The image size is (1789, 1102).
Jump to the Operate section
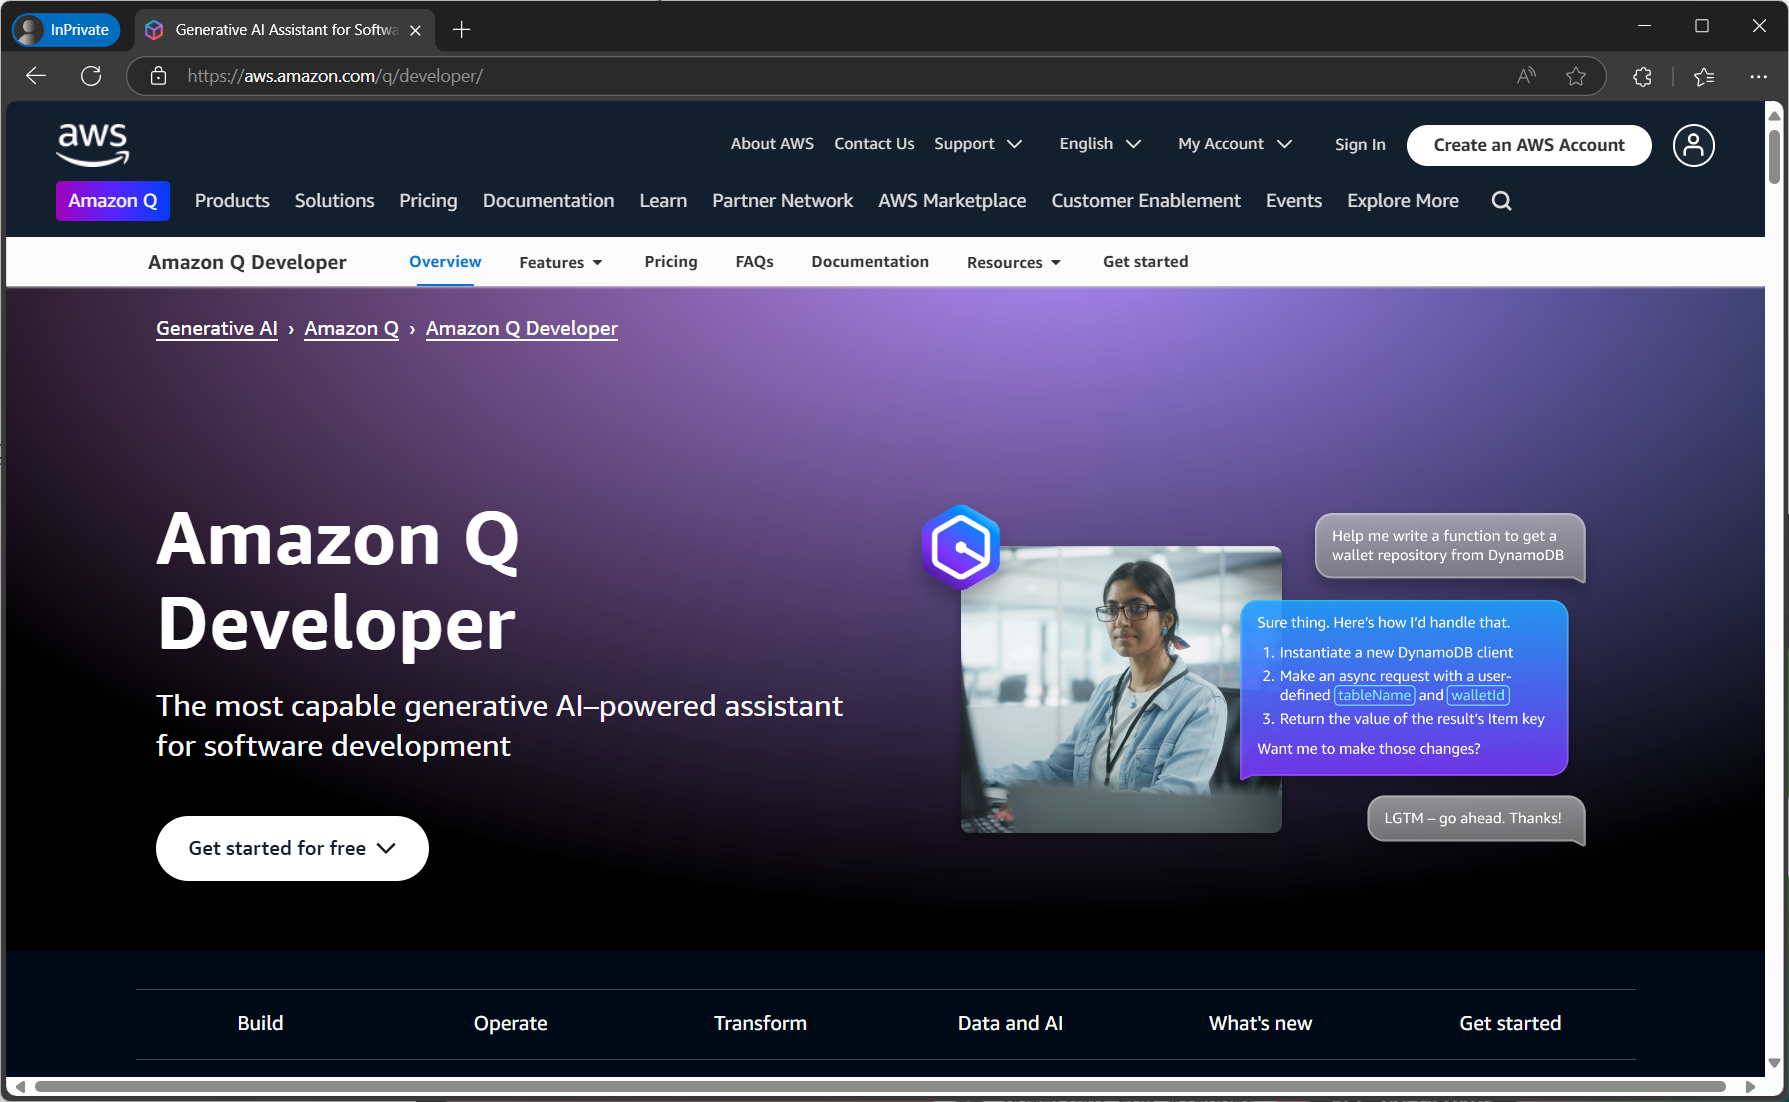click(x=510, y=1023)
